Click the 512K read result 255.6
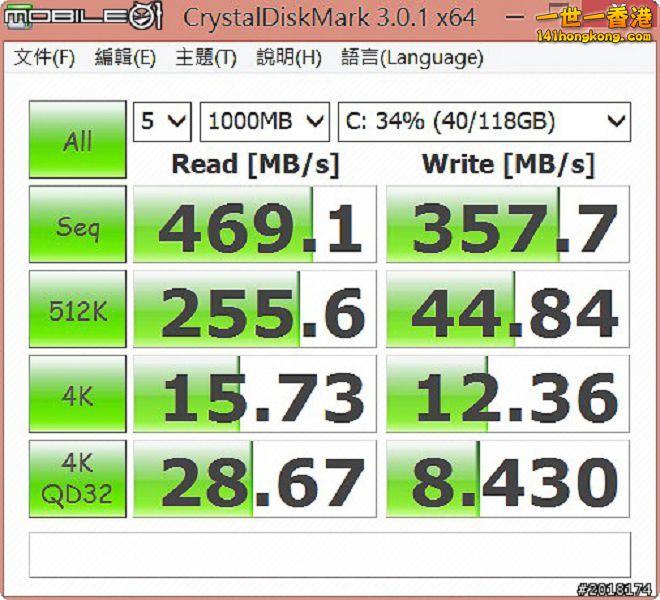Screen dimensions: 660x600 pyautogui.click(x=255, y=311)
